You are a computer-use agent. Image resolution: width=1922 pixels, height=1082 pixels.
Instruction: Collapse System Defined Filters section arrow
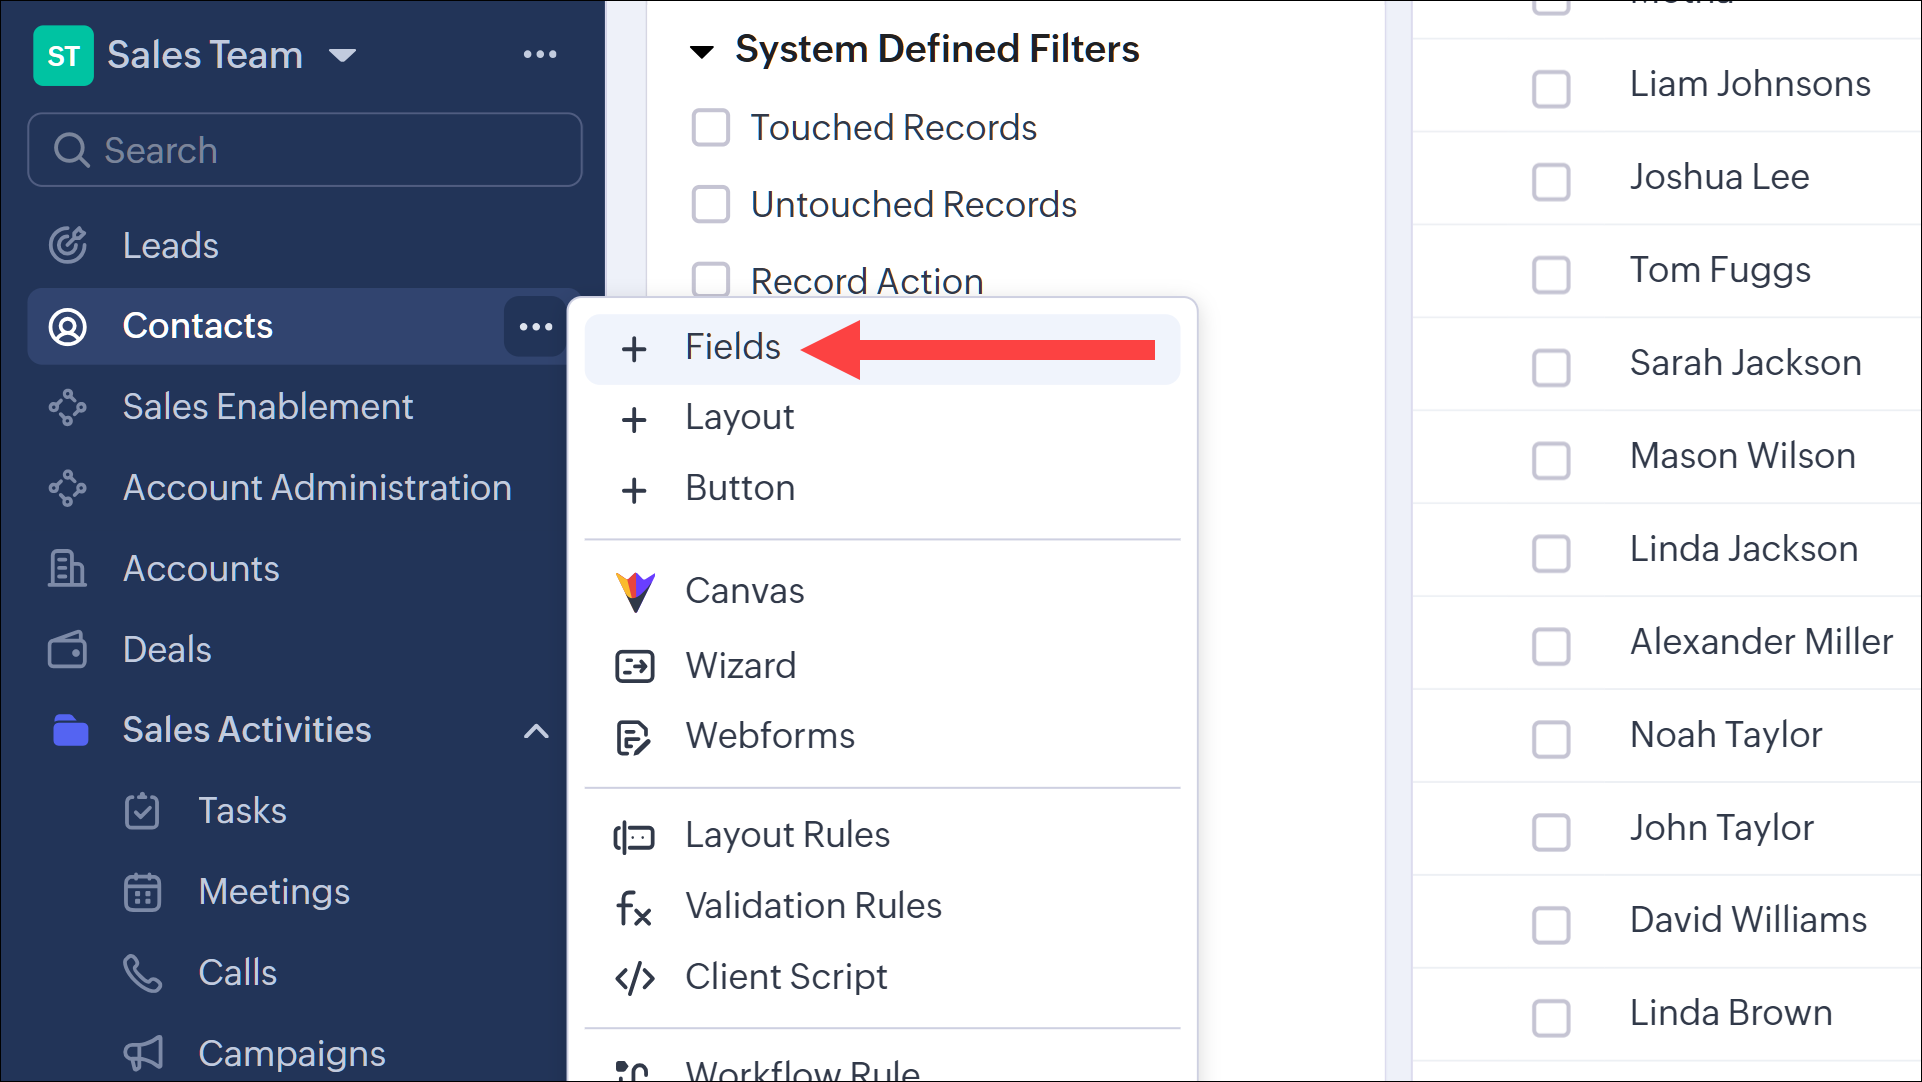point(702,51)
